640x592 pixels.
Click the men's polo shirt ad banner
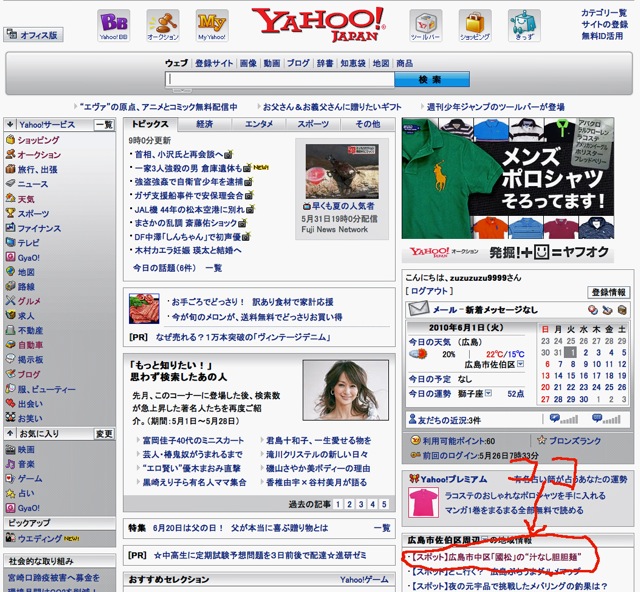(508, 178)
